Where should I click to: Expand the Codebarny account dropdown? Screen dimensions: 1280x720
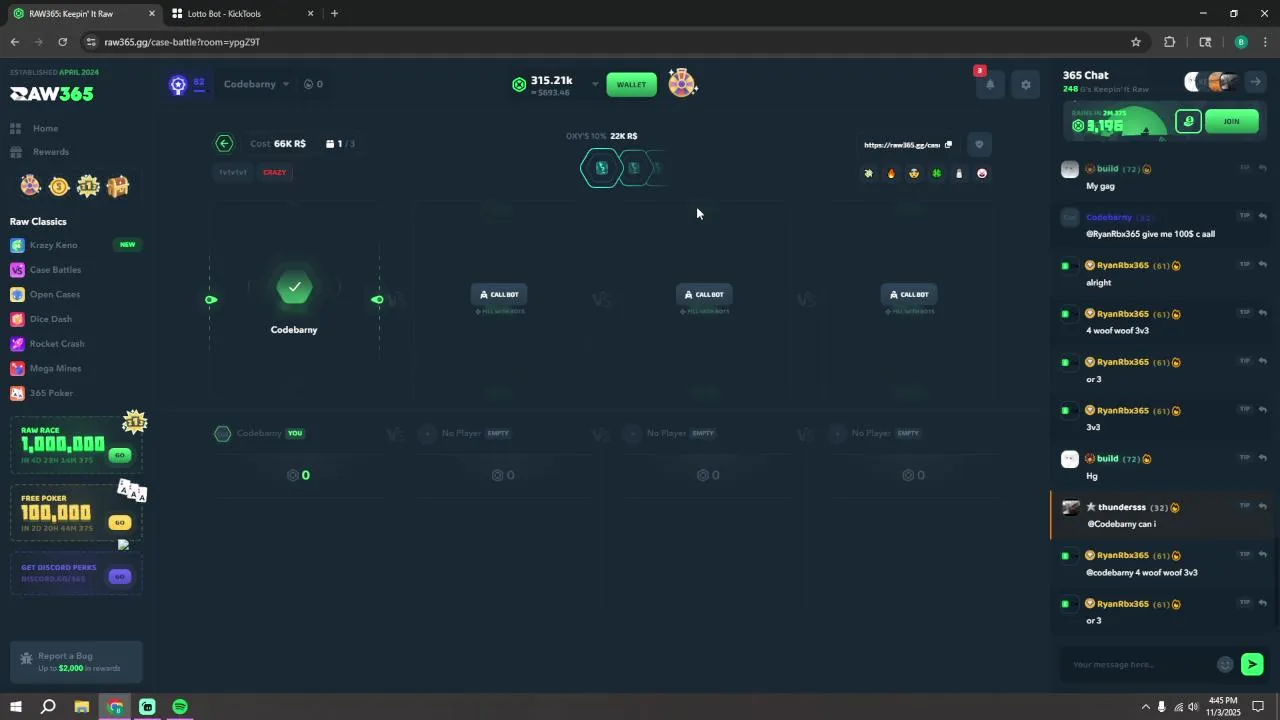(256, 84)
